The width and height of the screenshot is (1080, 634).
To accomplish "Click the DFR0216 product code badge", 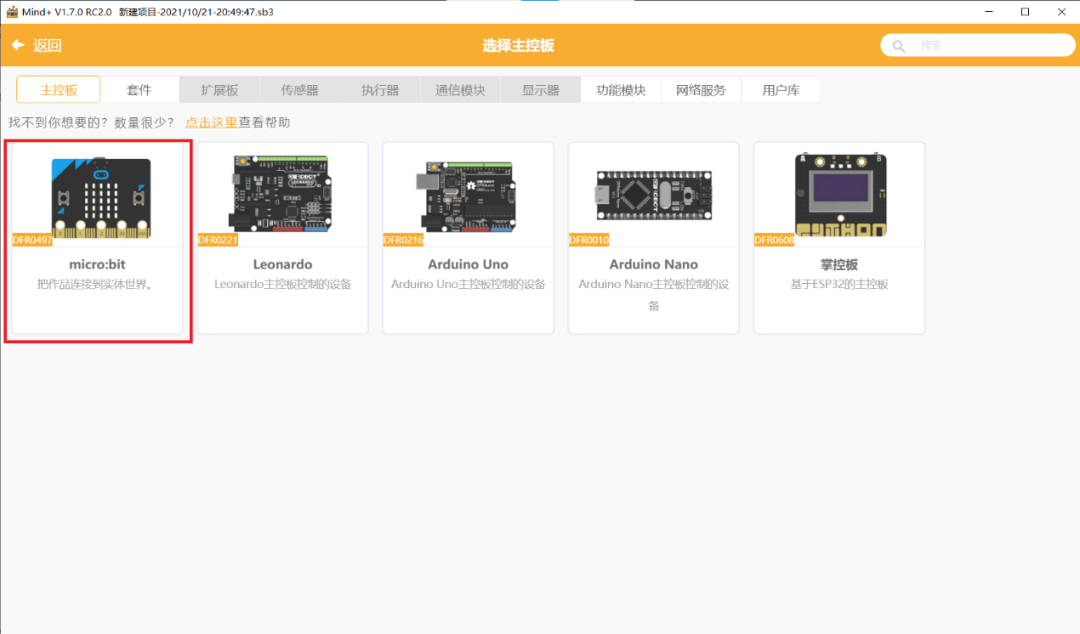I will [404, 240].
